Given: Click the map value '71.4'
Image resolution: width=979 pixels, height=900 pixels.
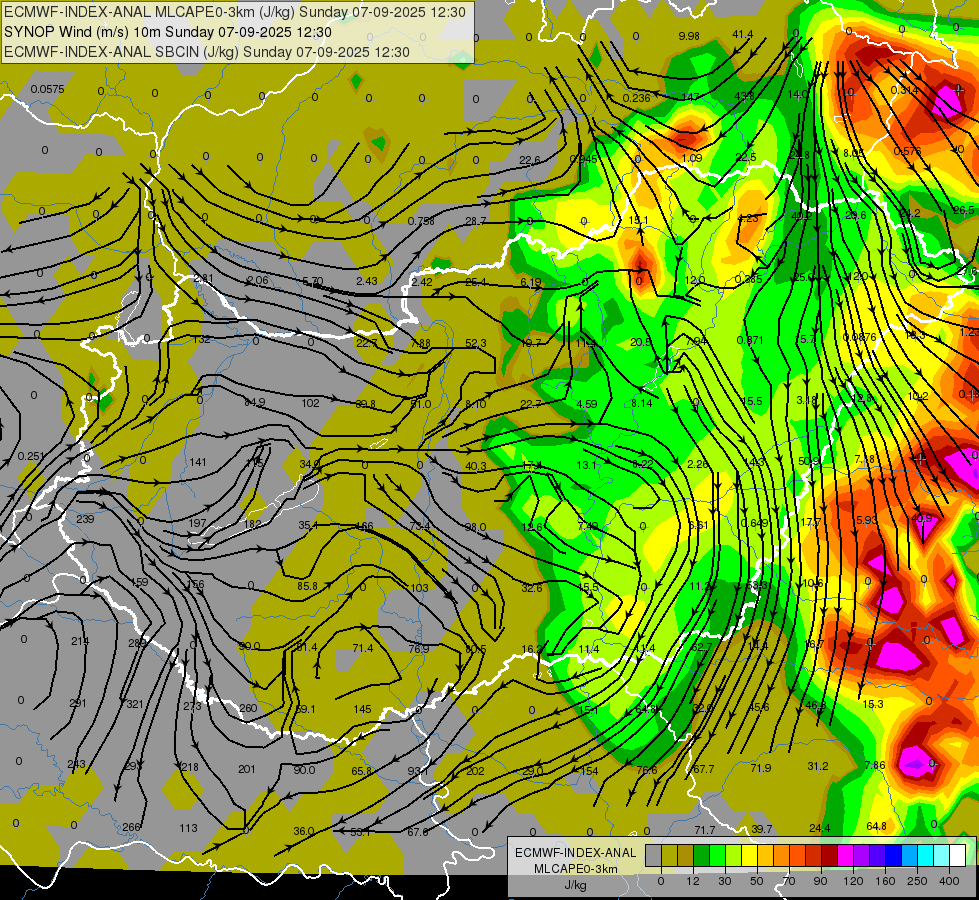Looking at the screenshot, I should pos(363,648).
